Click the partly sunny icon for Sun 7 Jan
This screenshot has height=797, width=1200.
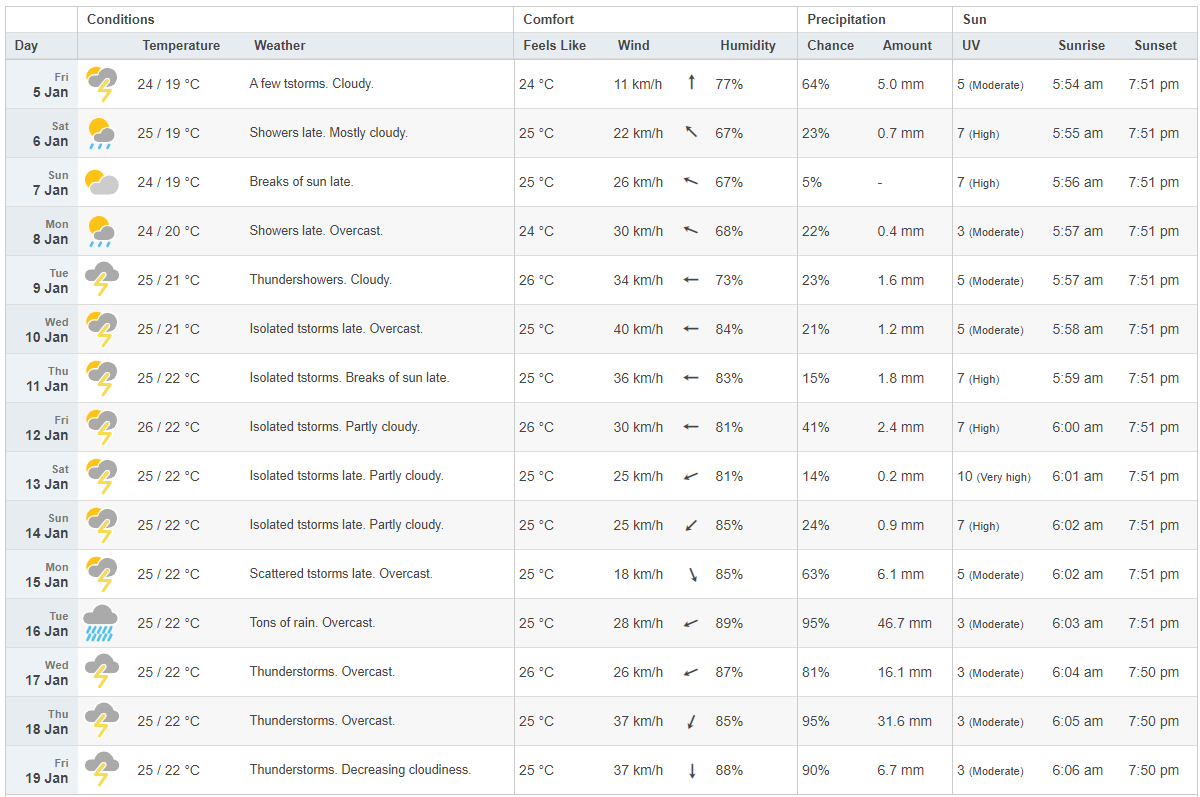[x=101, y=182]
